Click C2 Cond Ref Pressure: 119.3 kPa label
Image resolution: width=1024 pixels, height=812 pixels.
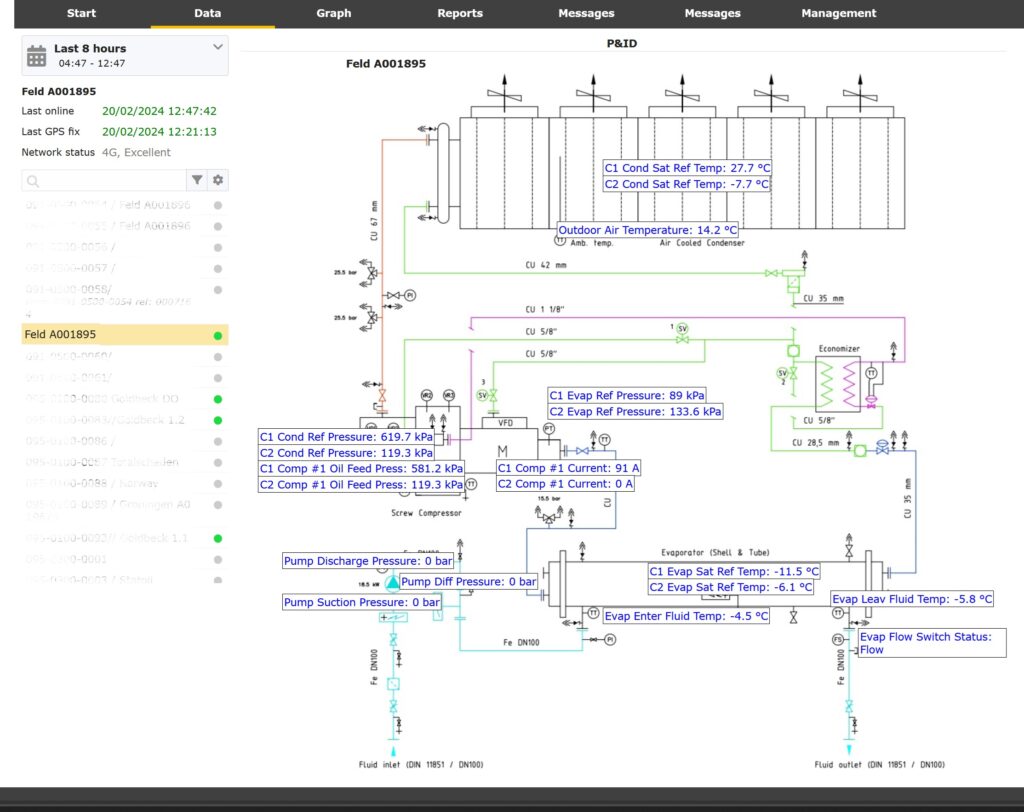point(346,453)
